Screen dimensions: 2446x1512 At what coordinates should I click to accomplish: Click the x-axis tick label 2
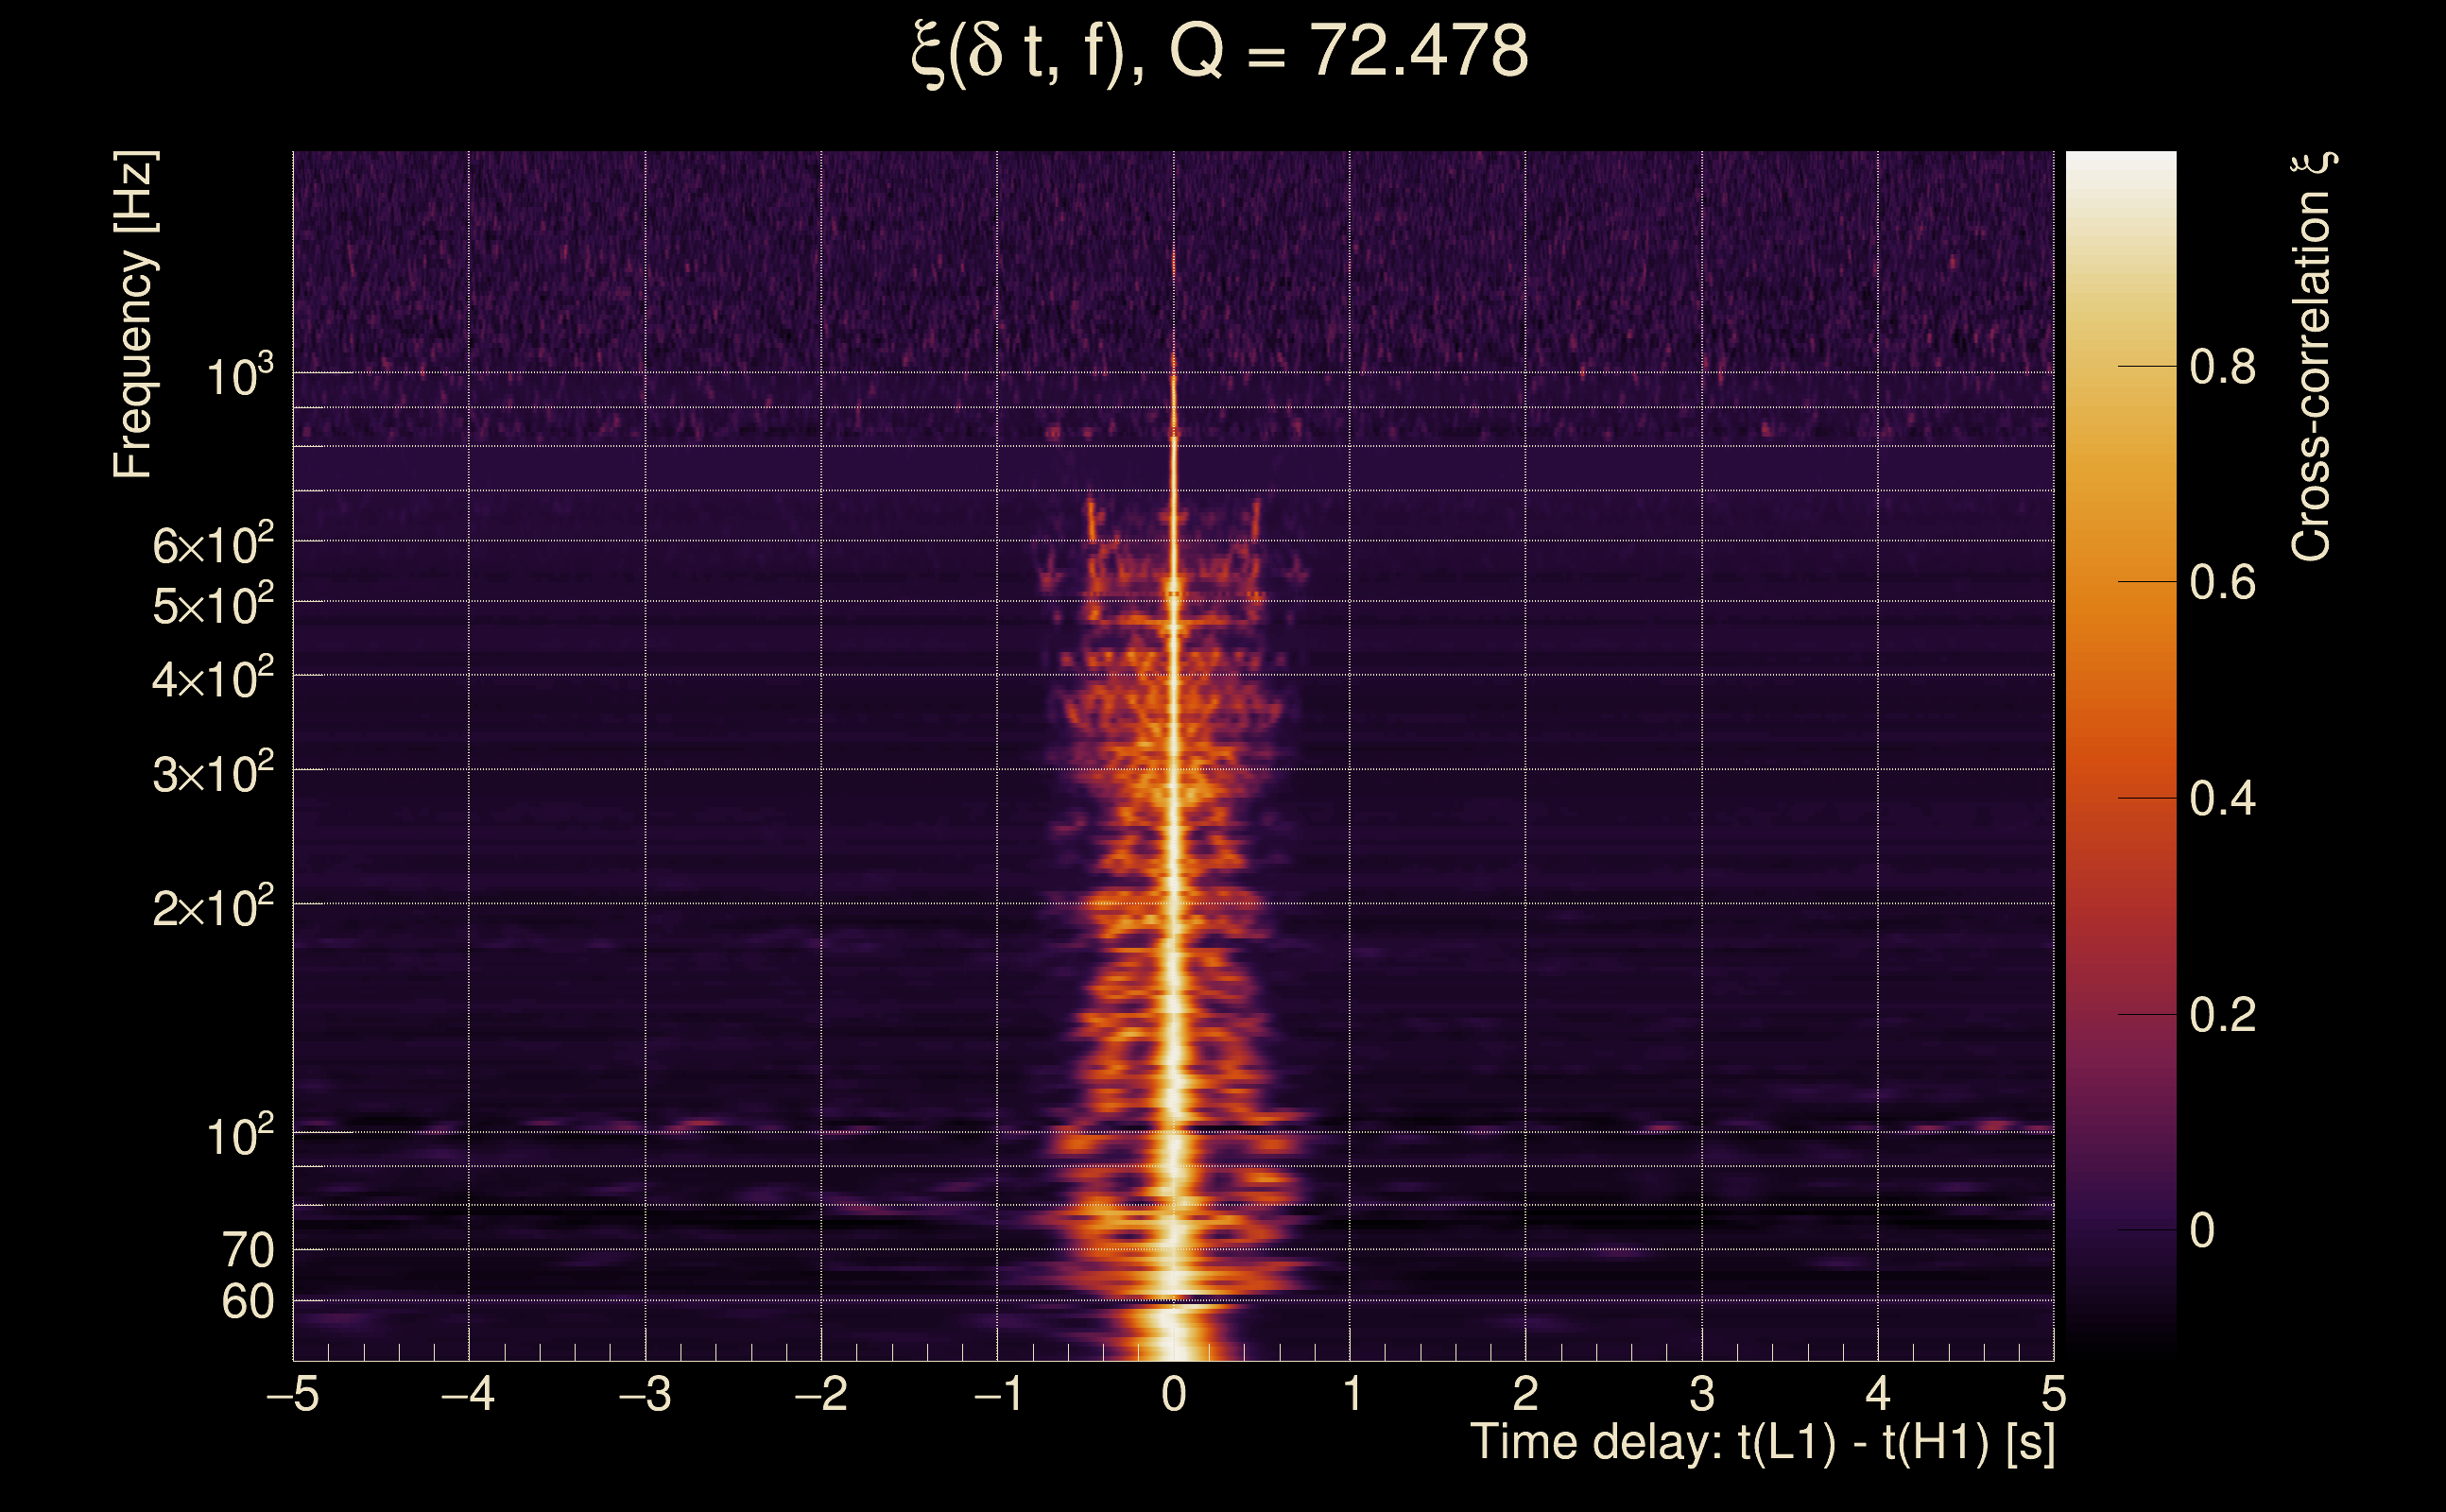(x=1525, y=1394)
